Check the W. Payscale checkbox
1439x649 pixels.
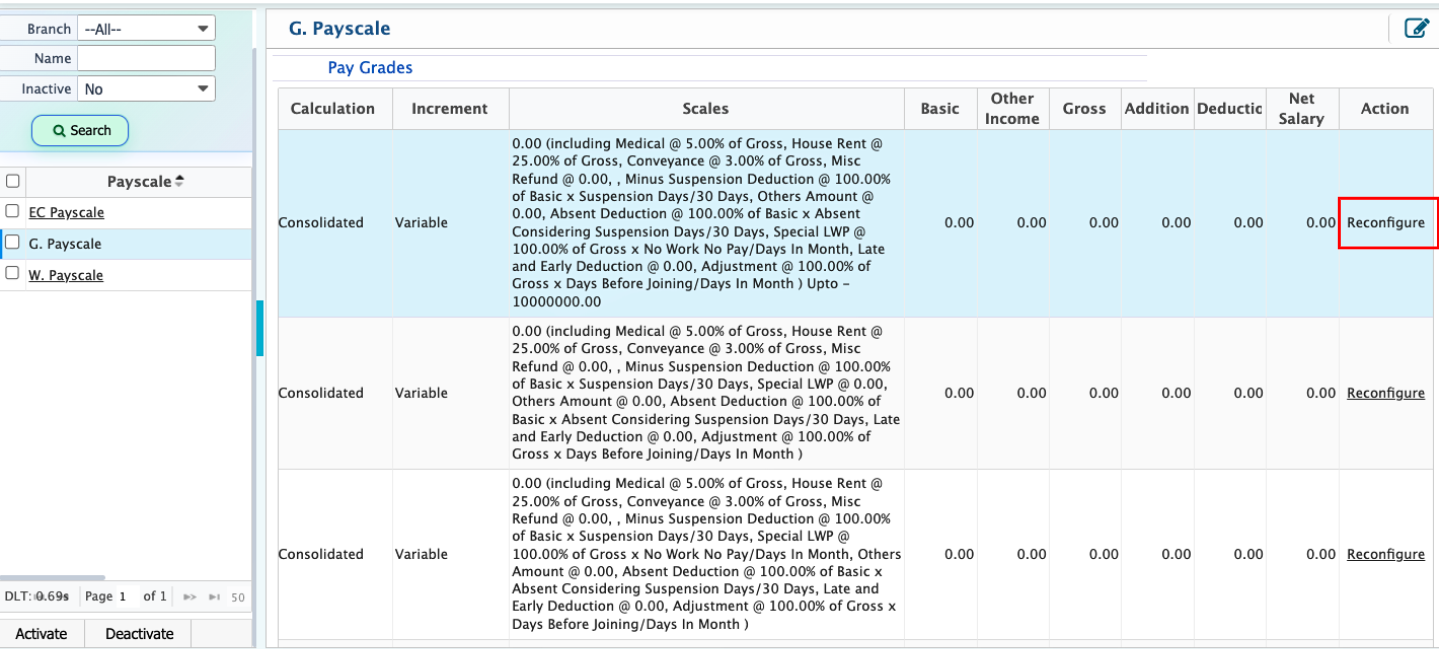click(13, 274)
